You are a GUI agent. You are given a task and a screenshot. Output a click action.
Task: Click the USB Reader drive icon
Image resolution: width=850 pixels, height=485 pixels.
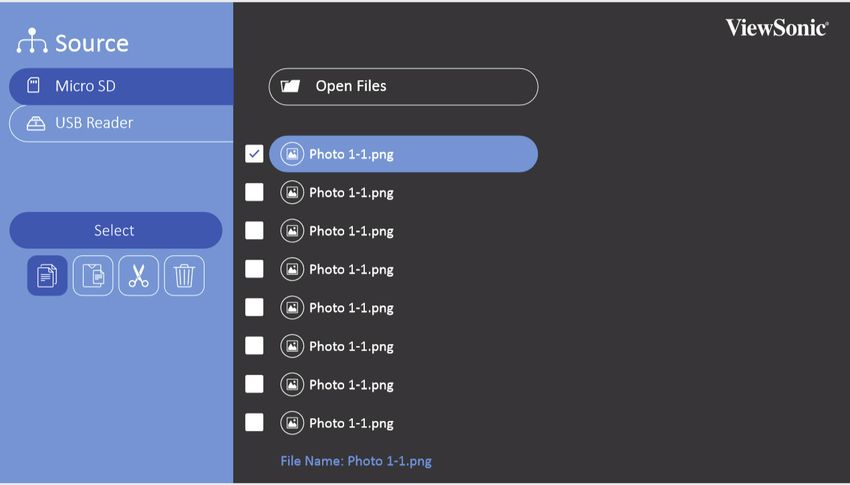pos(36,123)
